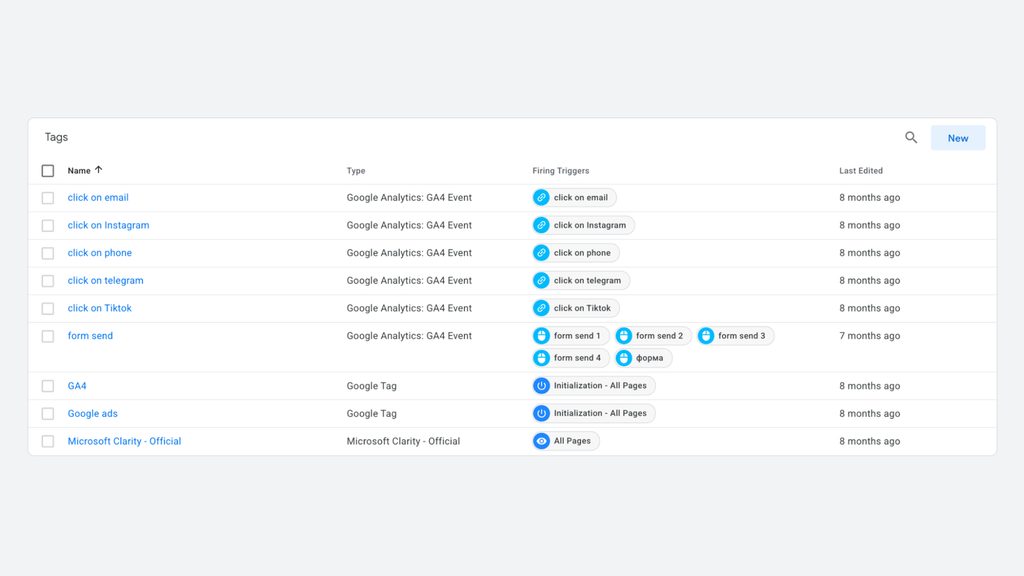1024x576 pixels.
Task: Click the eye icon of the All Pages trigger
Action: coord(541,441)
